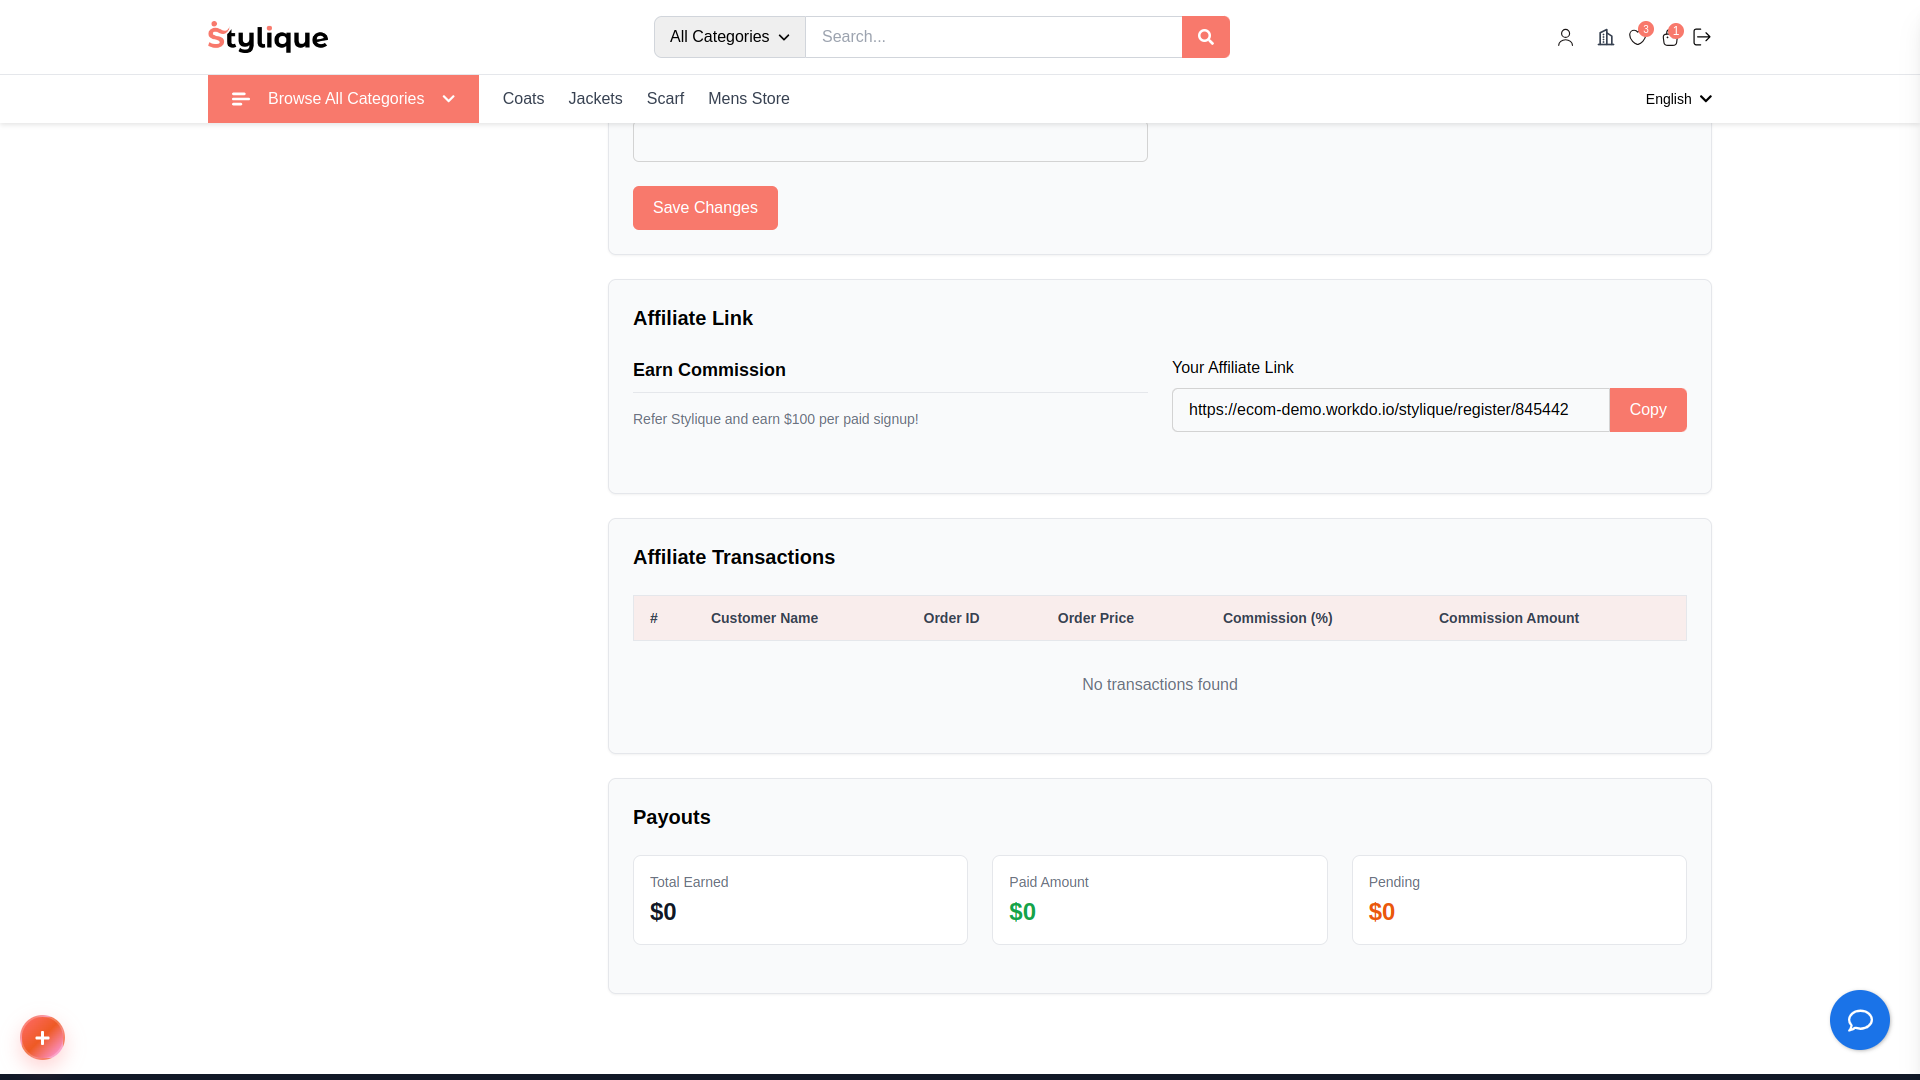
Task: Click the text area above Save Changes
Action: [x=890, y=142]
